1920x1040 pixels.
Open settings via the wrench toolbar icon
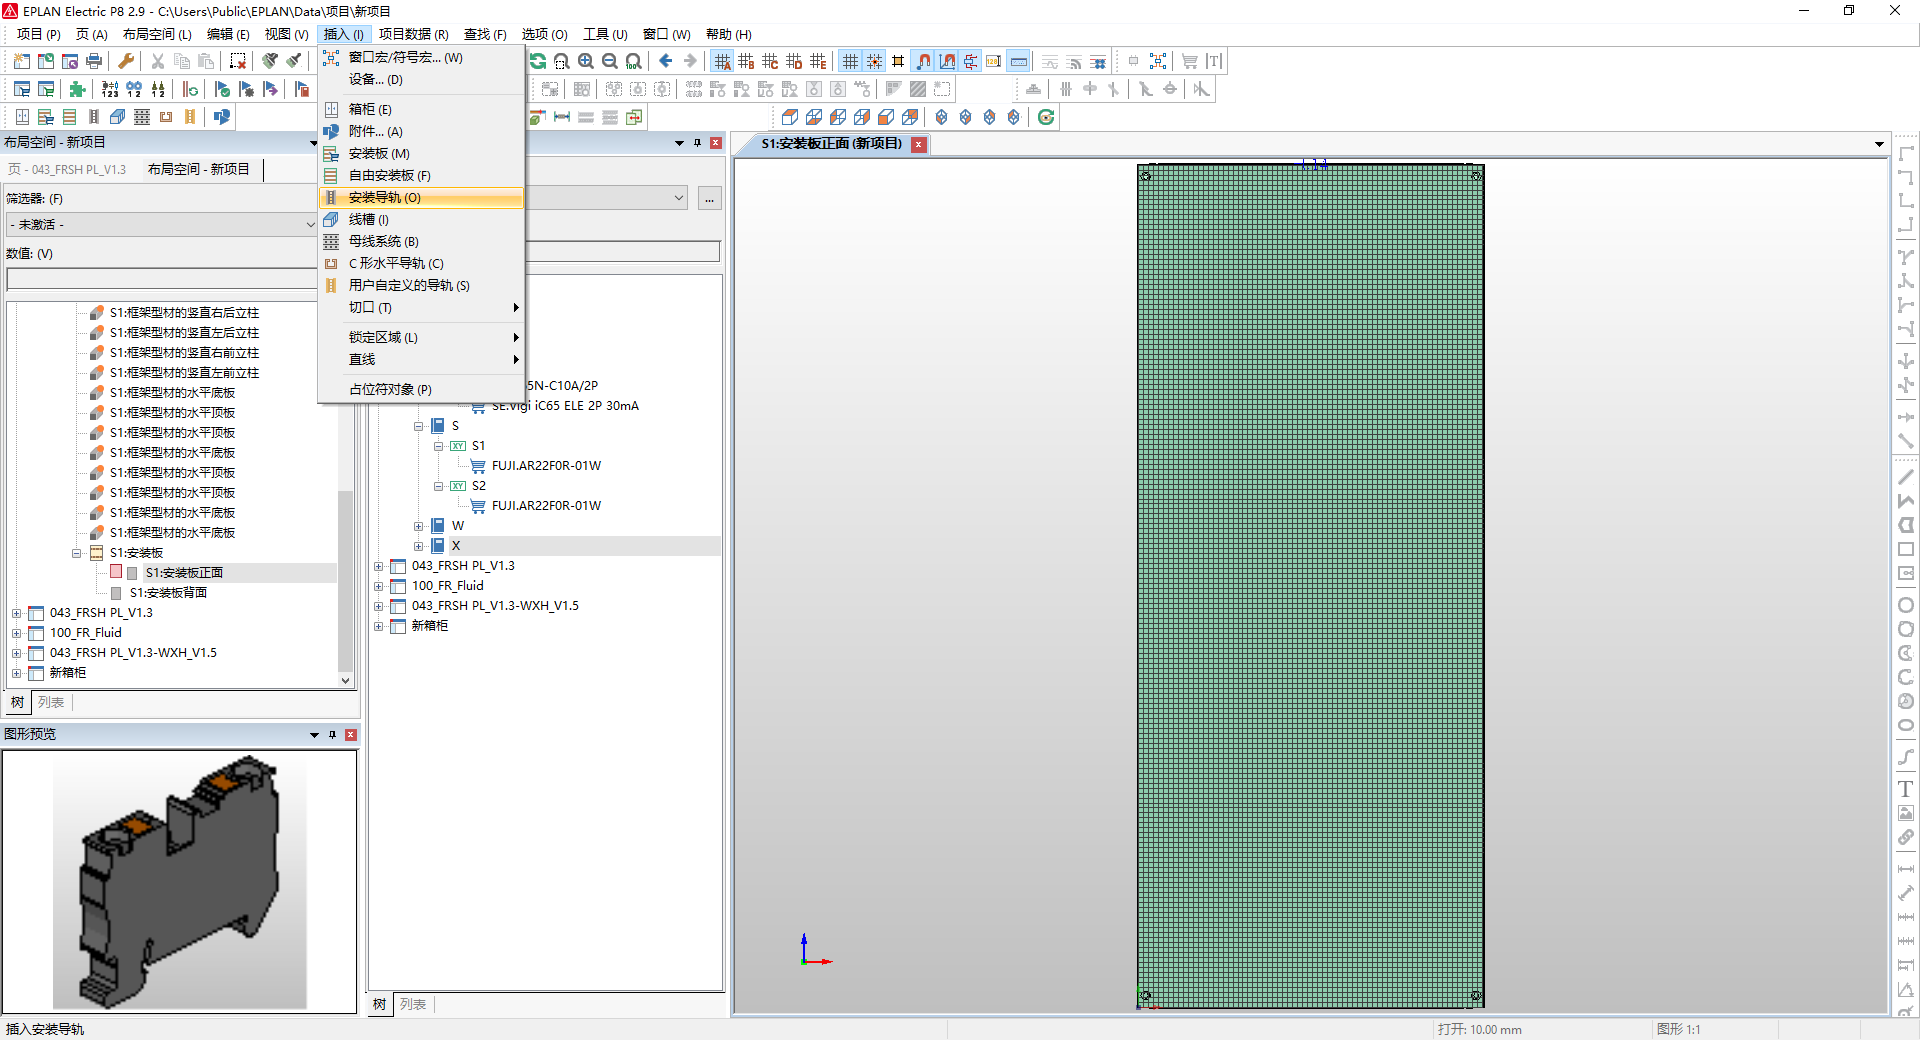click(x=125, y=60)
